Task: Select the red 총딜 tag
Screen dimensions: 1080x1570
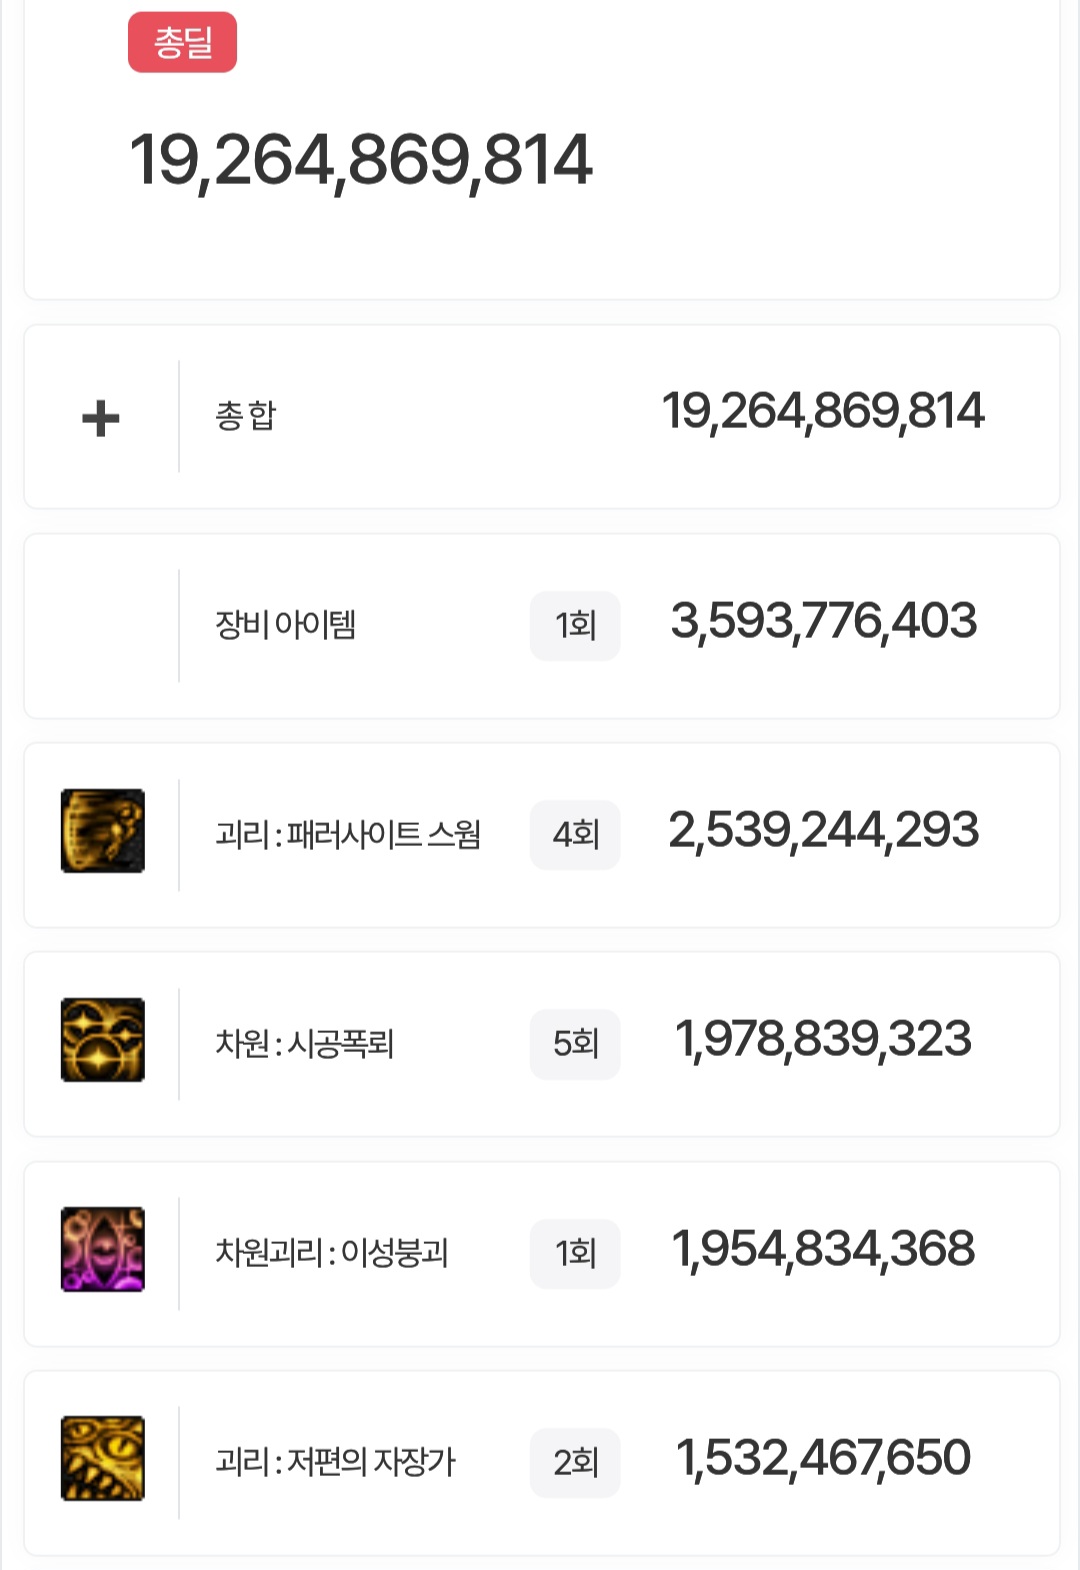Action: tap(182, 42)
